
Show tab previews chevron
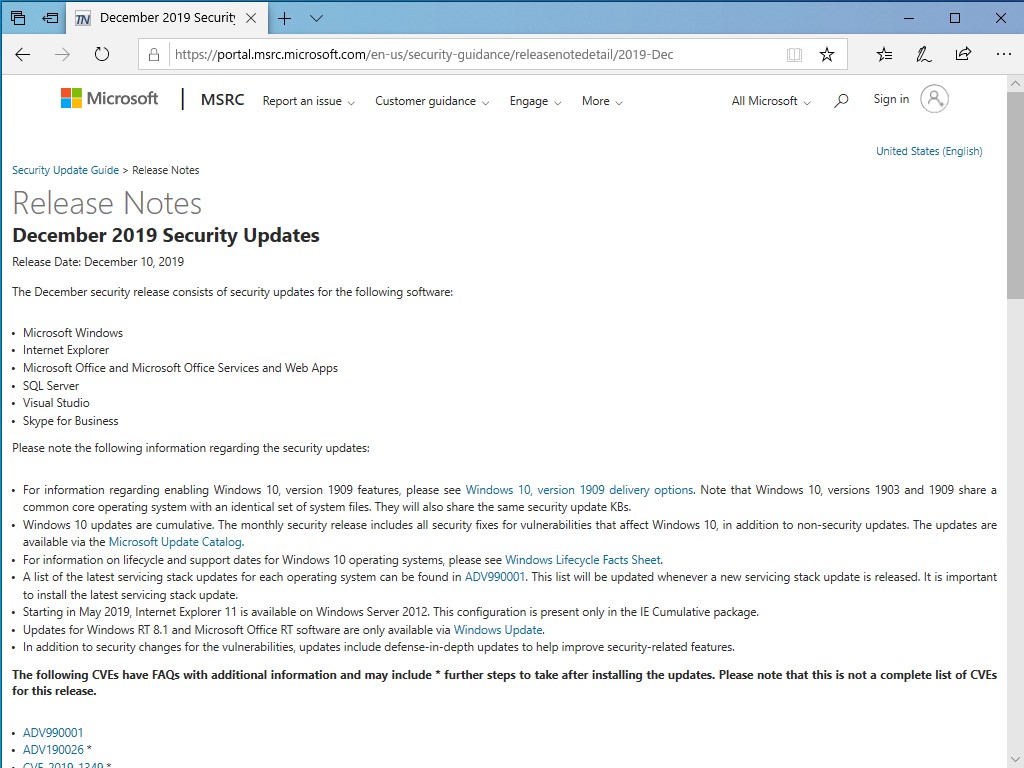coord(317,18)
